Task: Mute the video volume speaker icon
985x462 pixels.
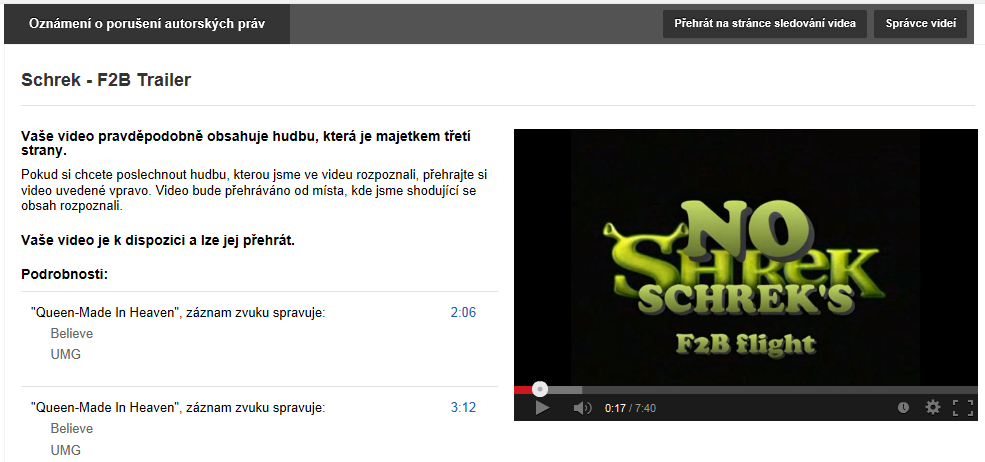Action: click(x=582, y=408)
